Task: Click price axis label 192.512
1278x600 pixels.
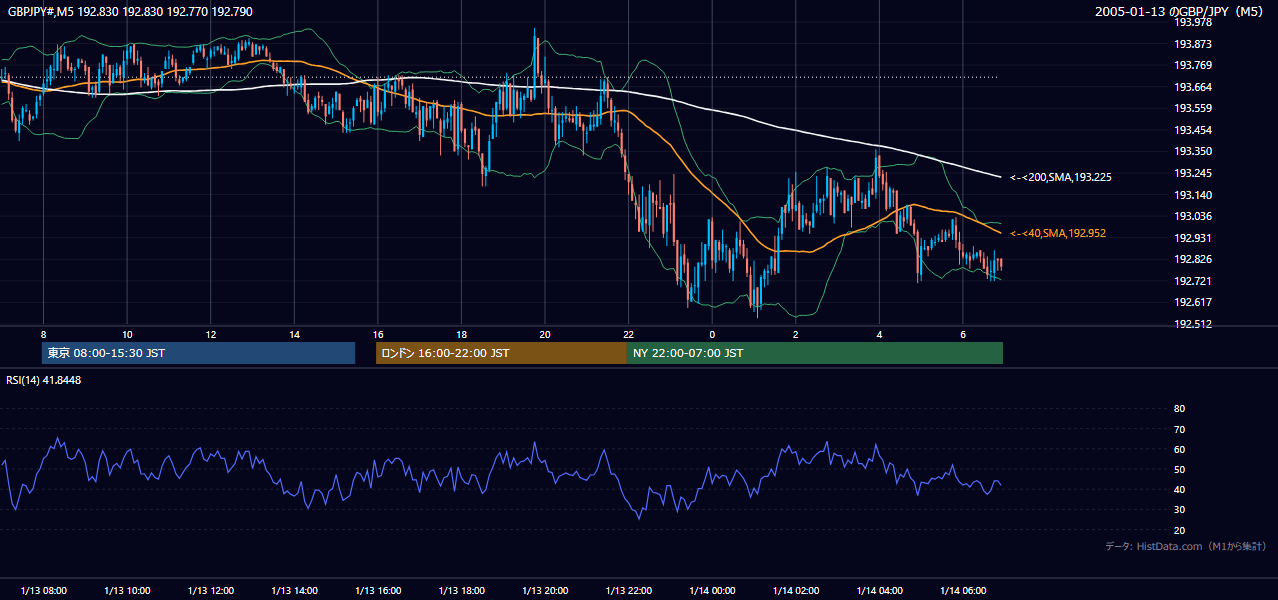Action: click(1192, 324)
